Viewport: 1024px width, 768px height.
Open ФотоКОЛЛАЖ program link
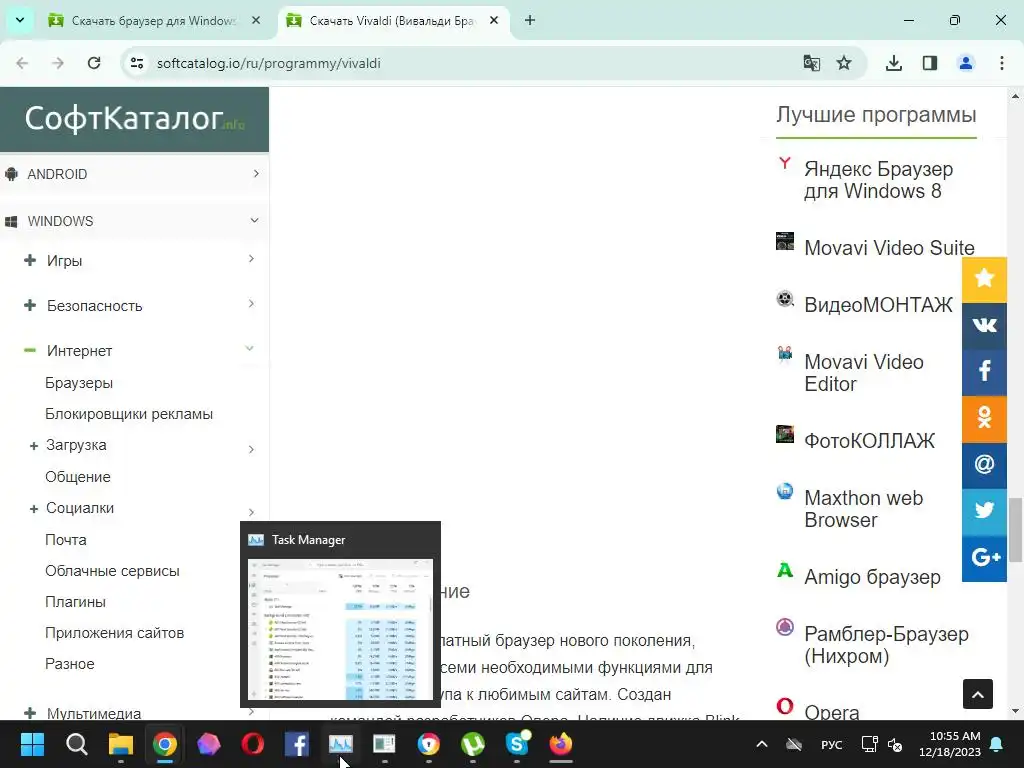tap(869, 441)
